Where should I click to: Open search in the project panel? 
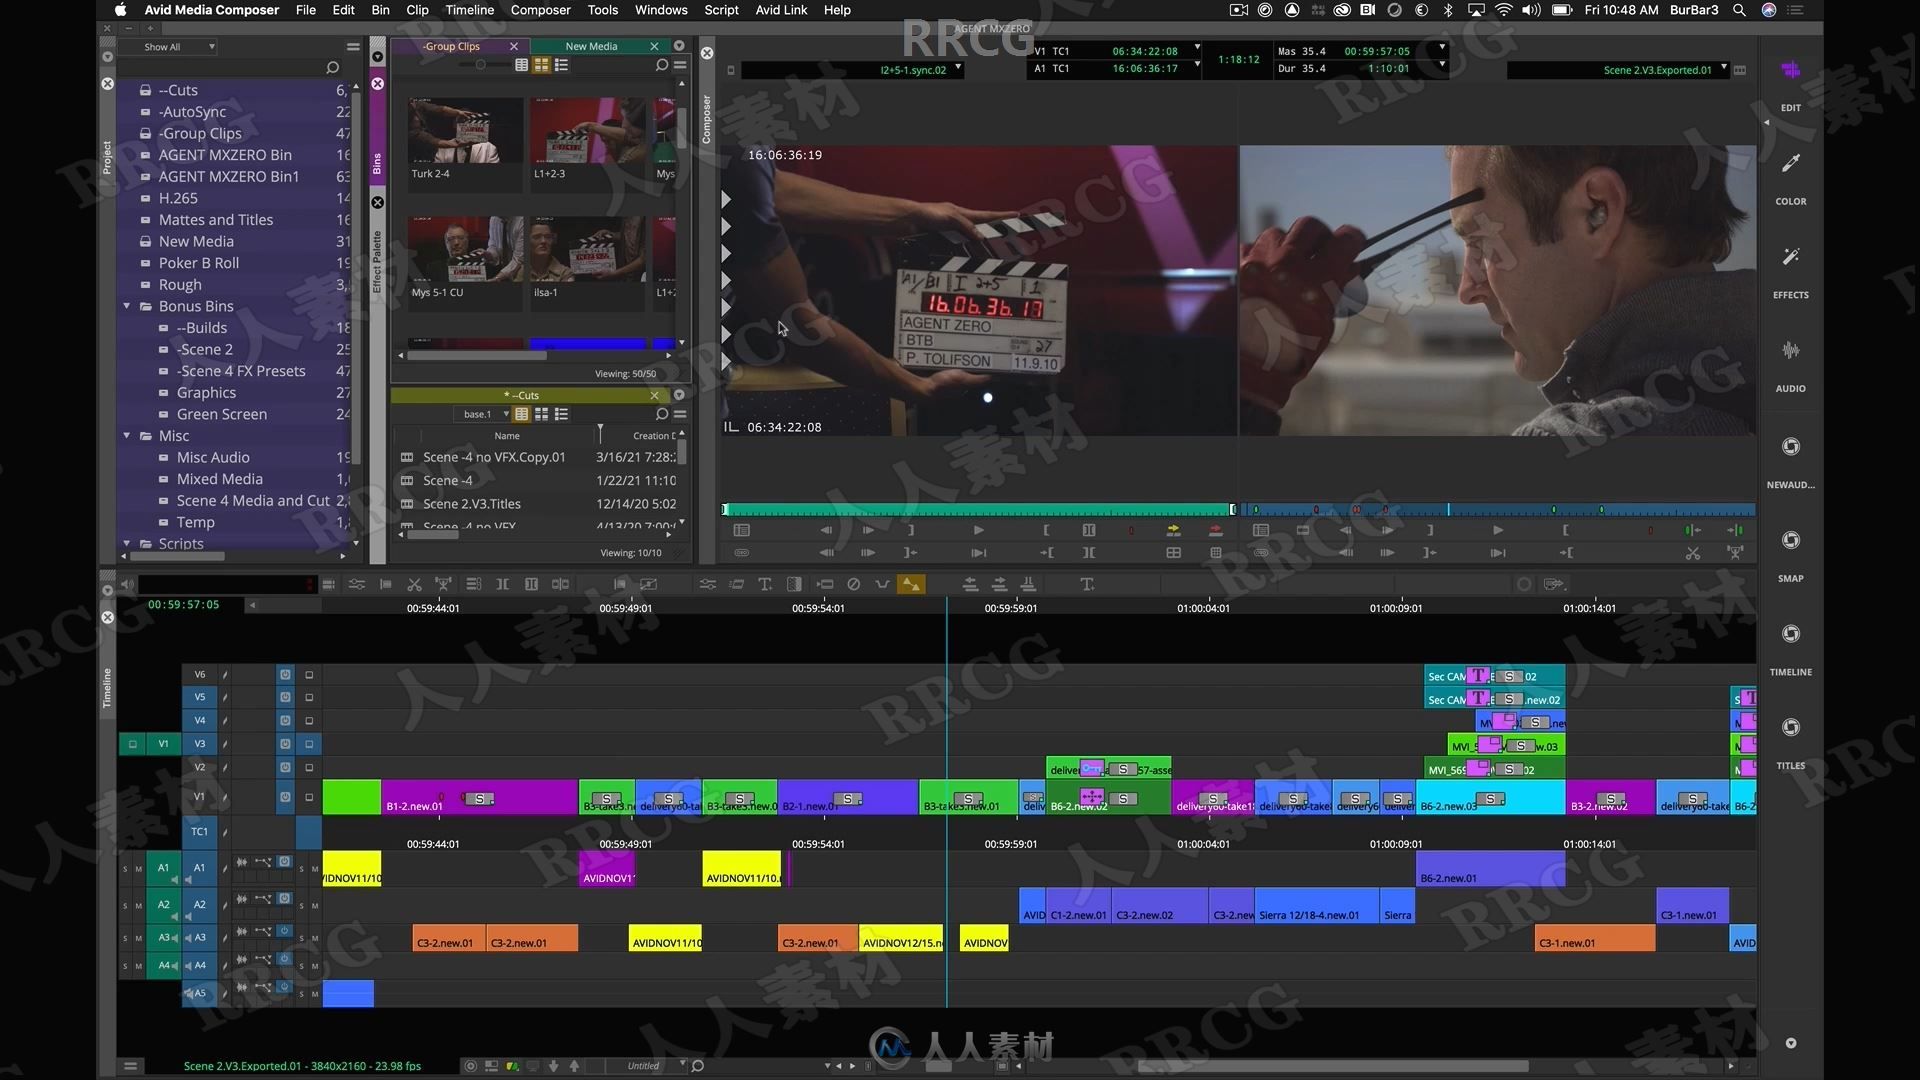[332, 67]
